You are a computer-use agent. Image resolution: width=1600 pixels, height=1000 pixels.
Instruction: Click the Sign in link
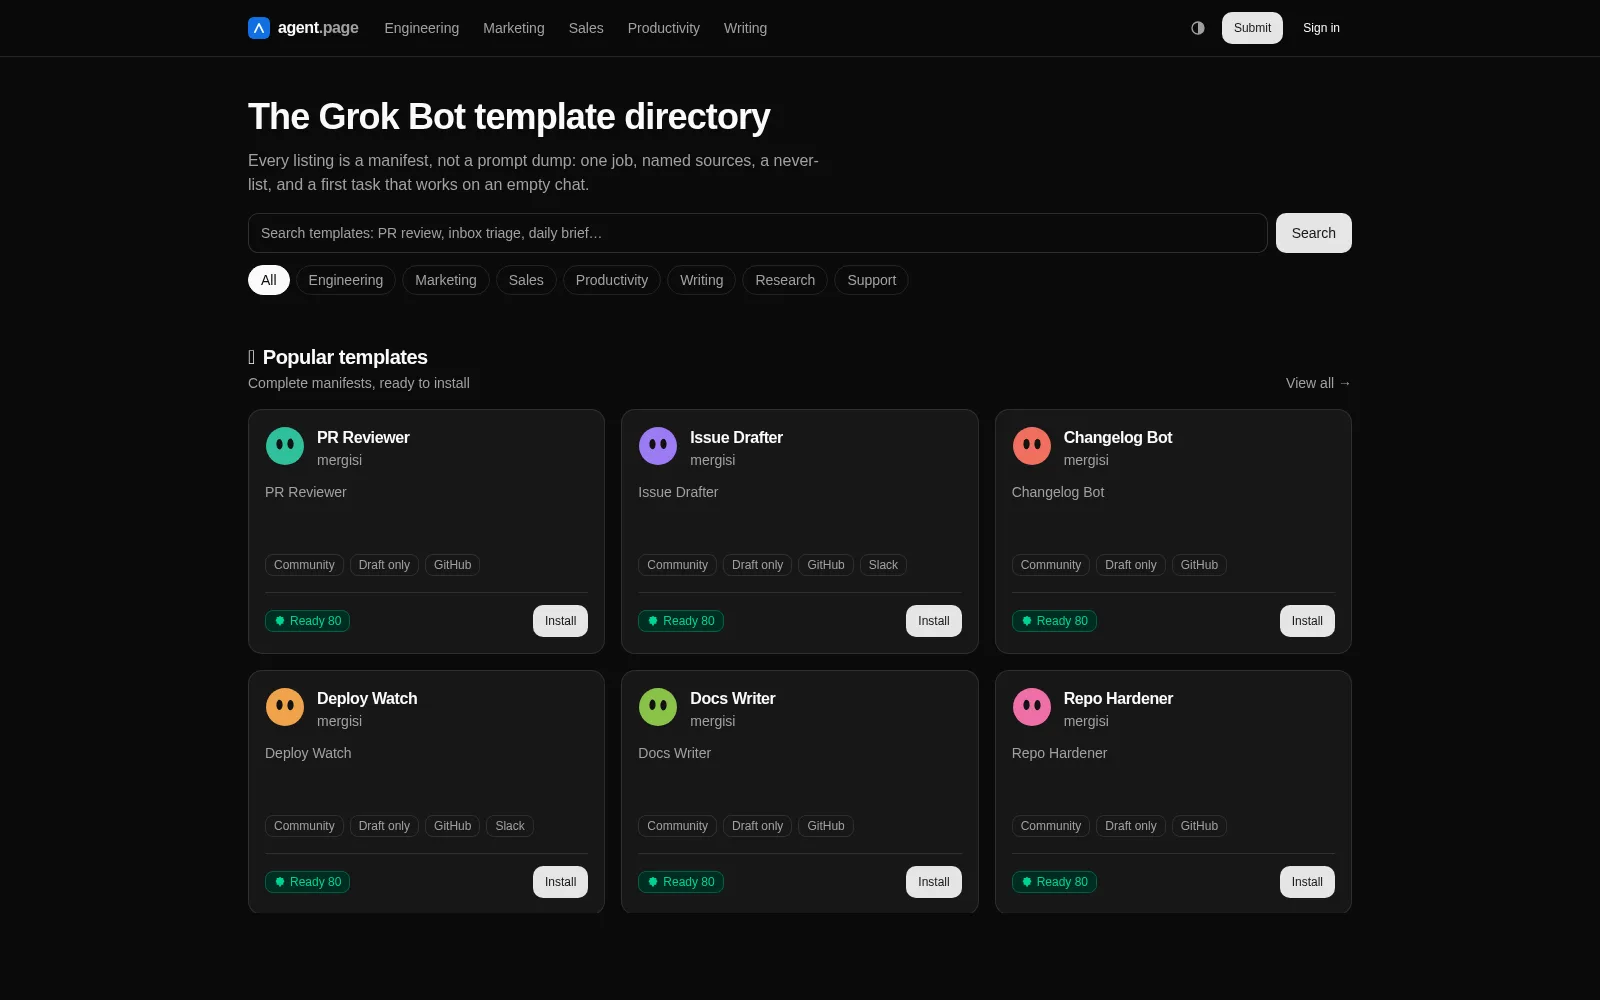[1321, 28]
